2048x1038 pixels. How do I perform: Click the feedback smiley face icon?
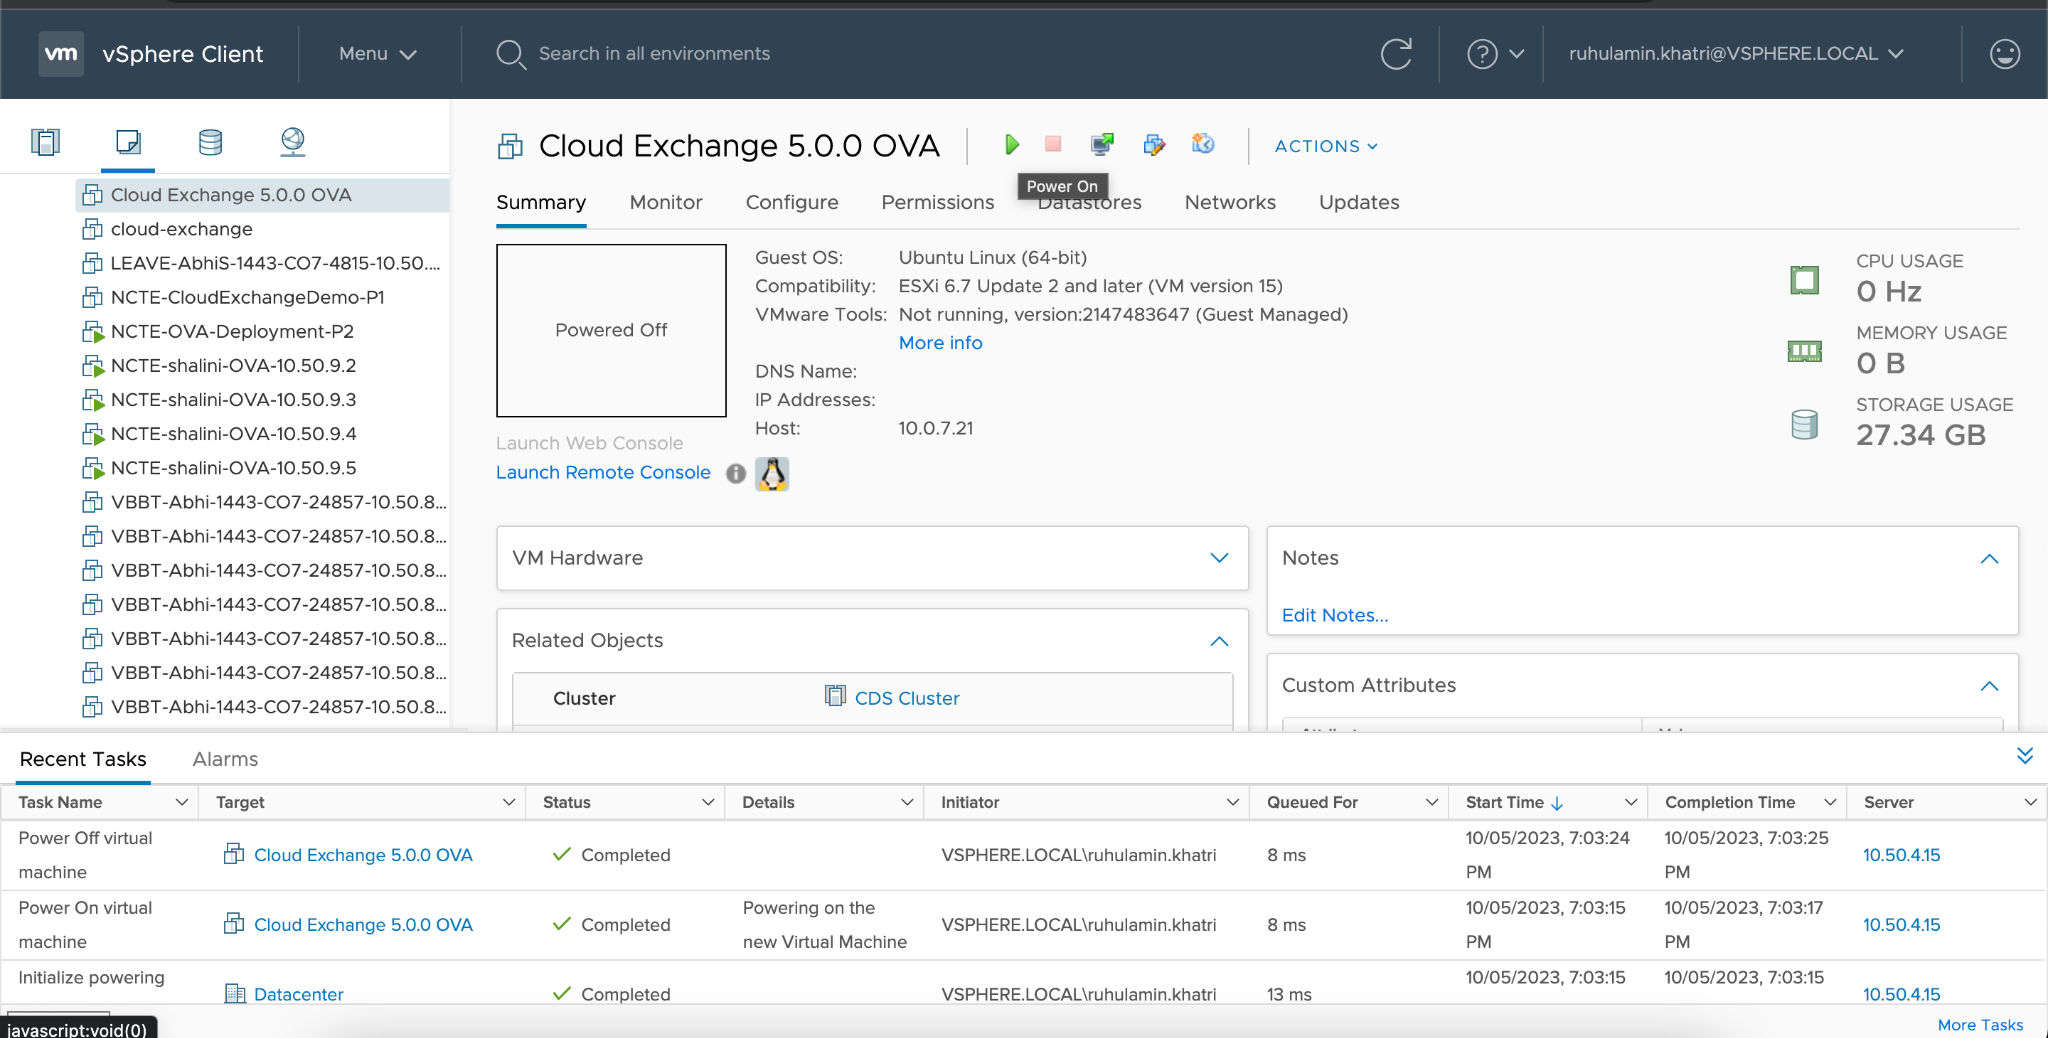(2005, 54)
